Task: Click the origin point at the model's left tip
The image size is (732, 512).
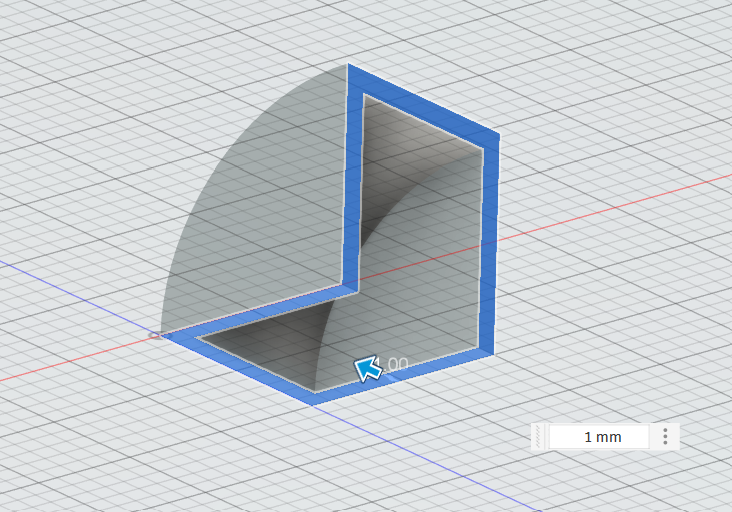Action: 154,336
